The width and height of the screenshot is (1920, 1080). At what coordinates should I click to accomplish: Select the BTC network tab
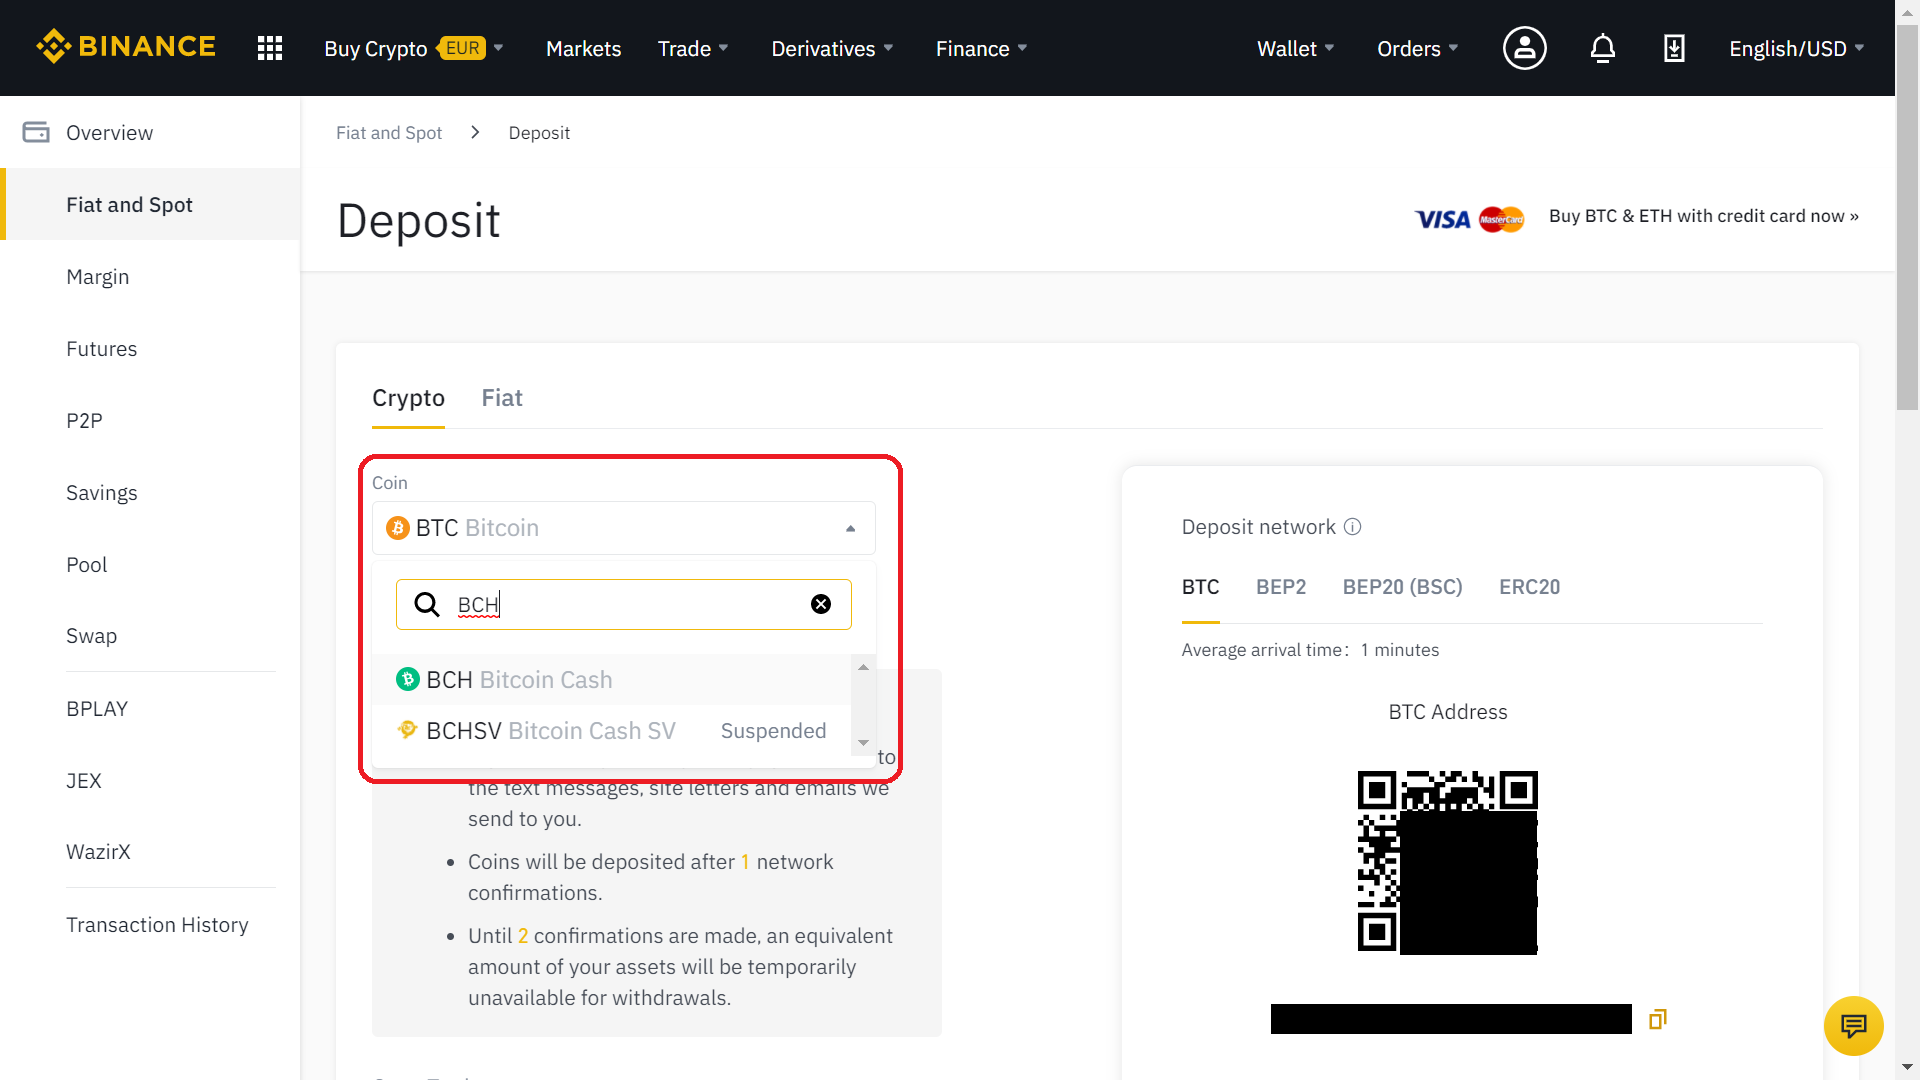(1200, 587)
